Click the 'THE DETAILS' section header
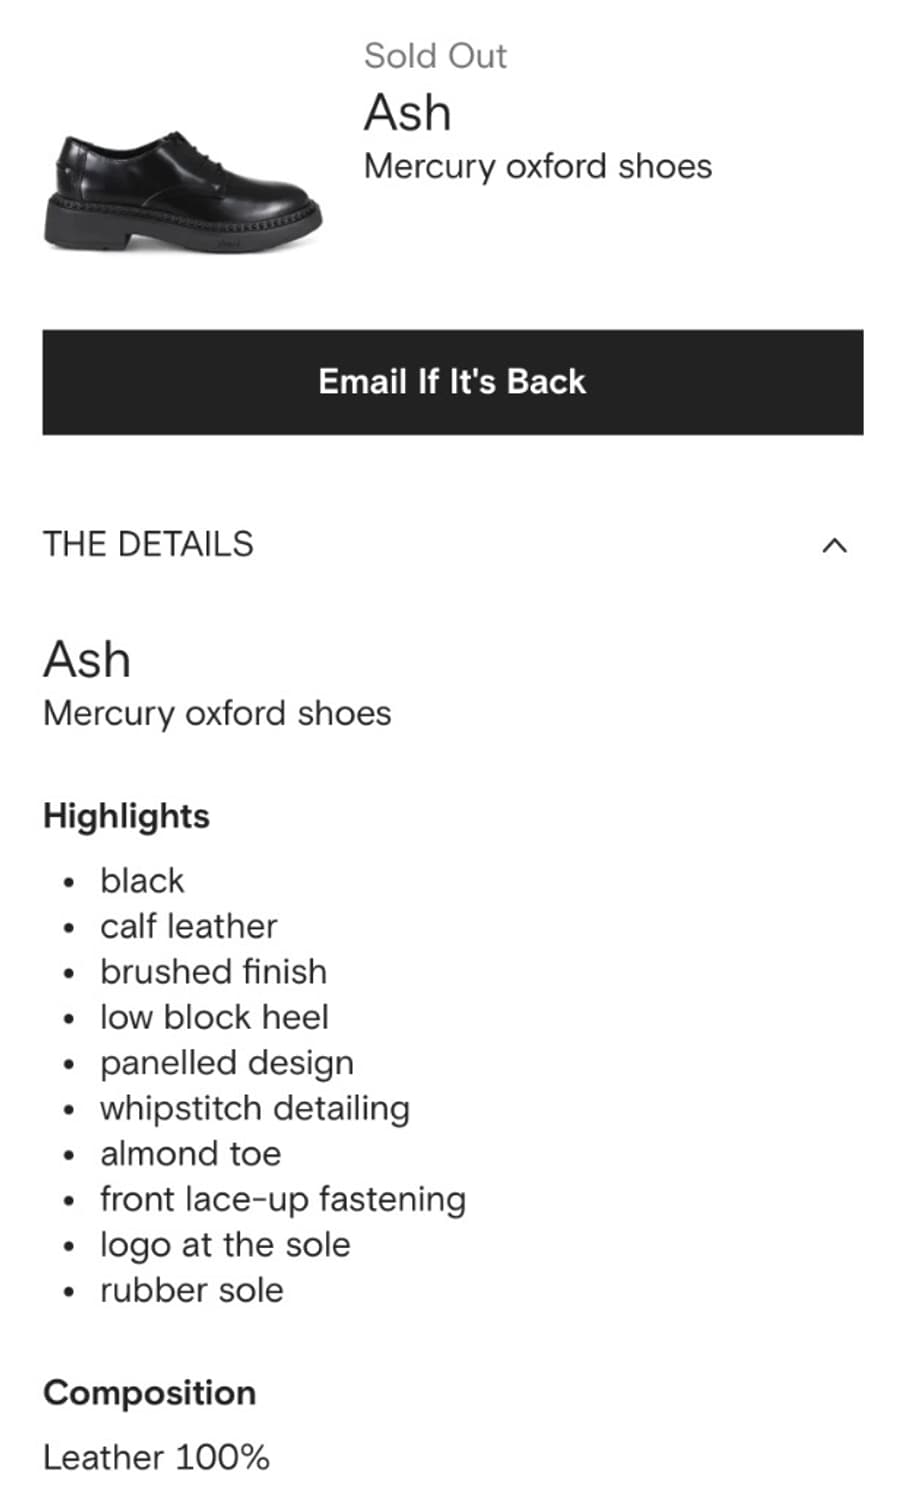 (147, 544)
